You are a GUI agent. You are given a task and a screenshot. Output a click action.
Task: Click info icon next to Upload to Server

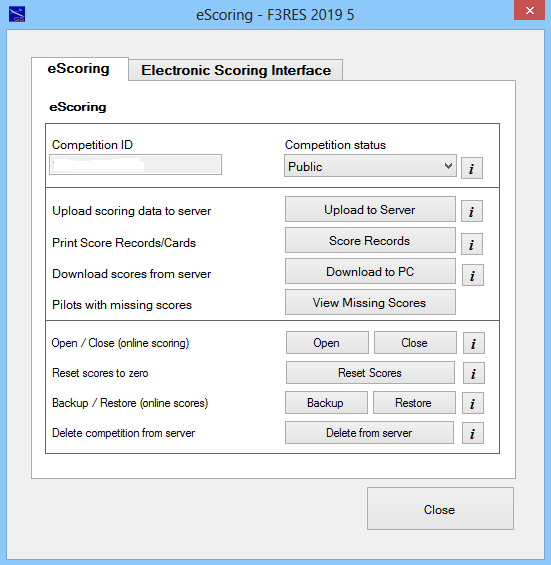pos(472,211)
